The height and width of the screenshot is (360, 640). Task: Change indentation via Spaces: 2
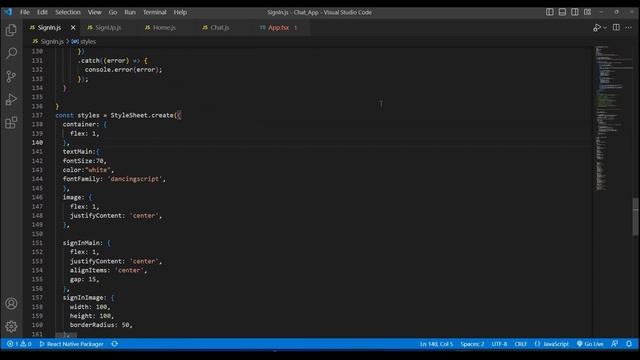[472, 344]
